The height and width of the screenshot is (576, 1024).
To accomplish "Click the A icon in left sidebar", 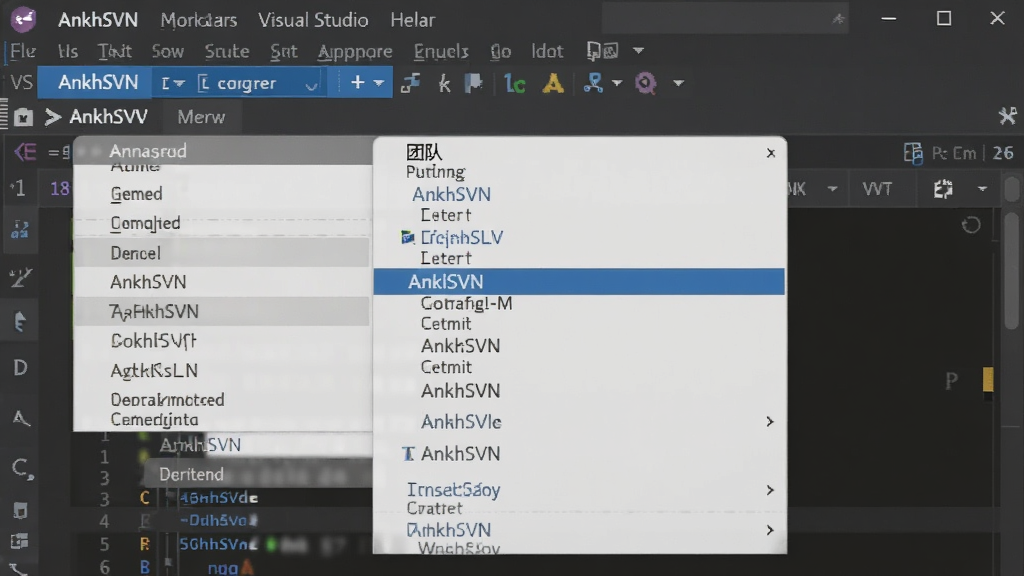I will tap(21, 418).
